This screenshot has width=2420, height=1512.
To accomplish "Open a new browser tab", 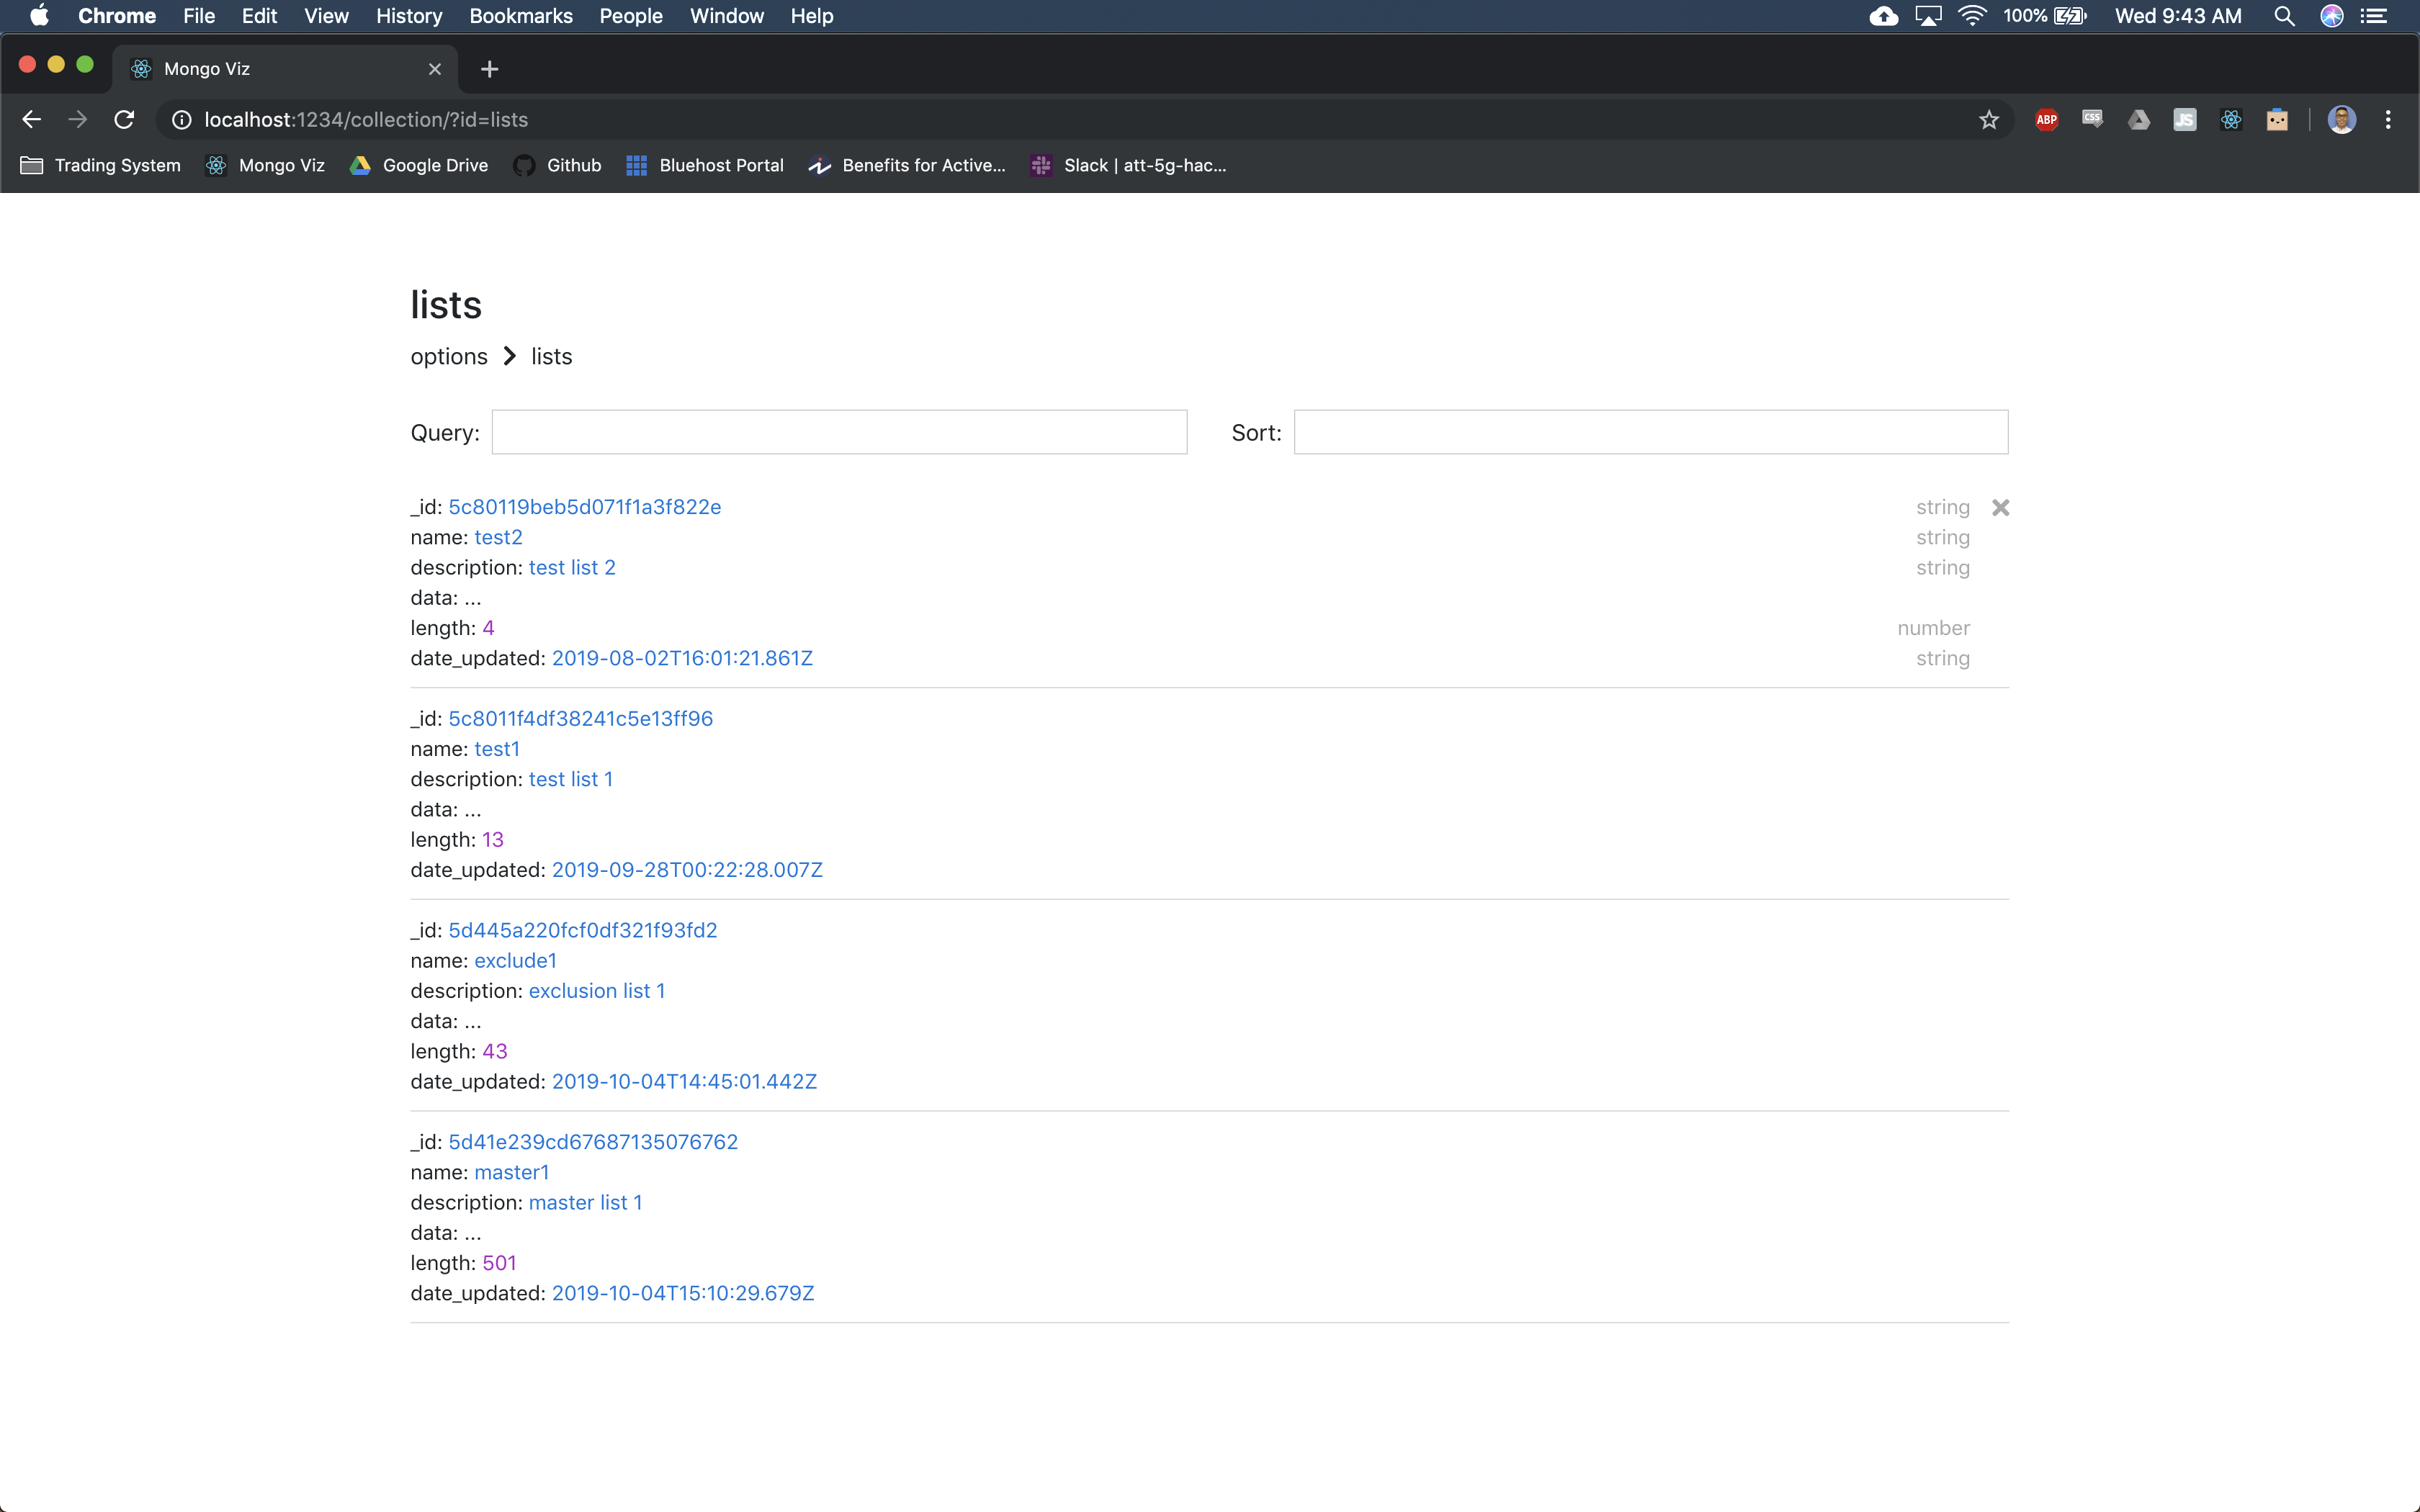I will [x=489, y=69].
